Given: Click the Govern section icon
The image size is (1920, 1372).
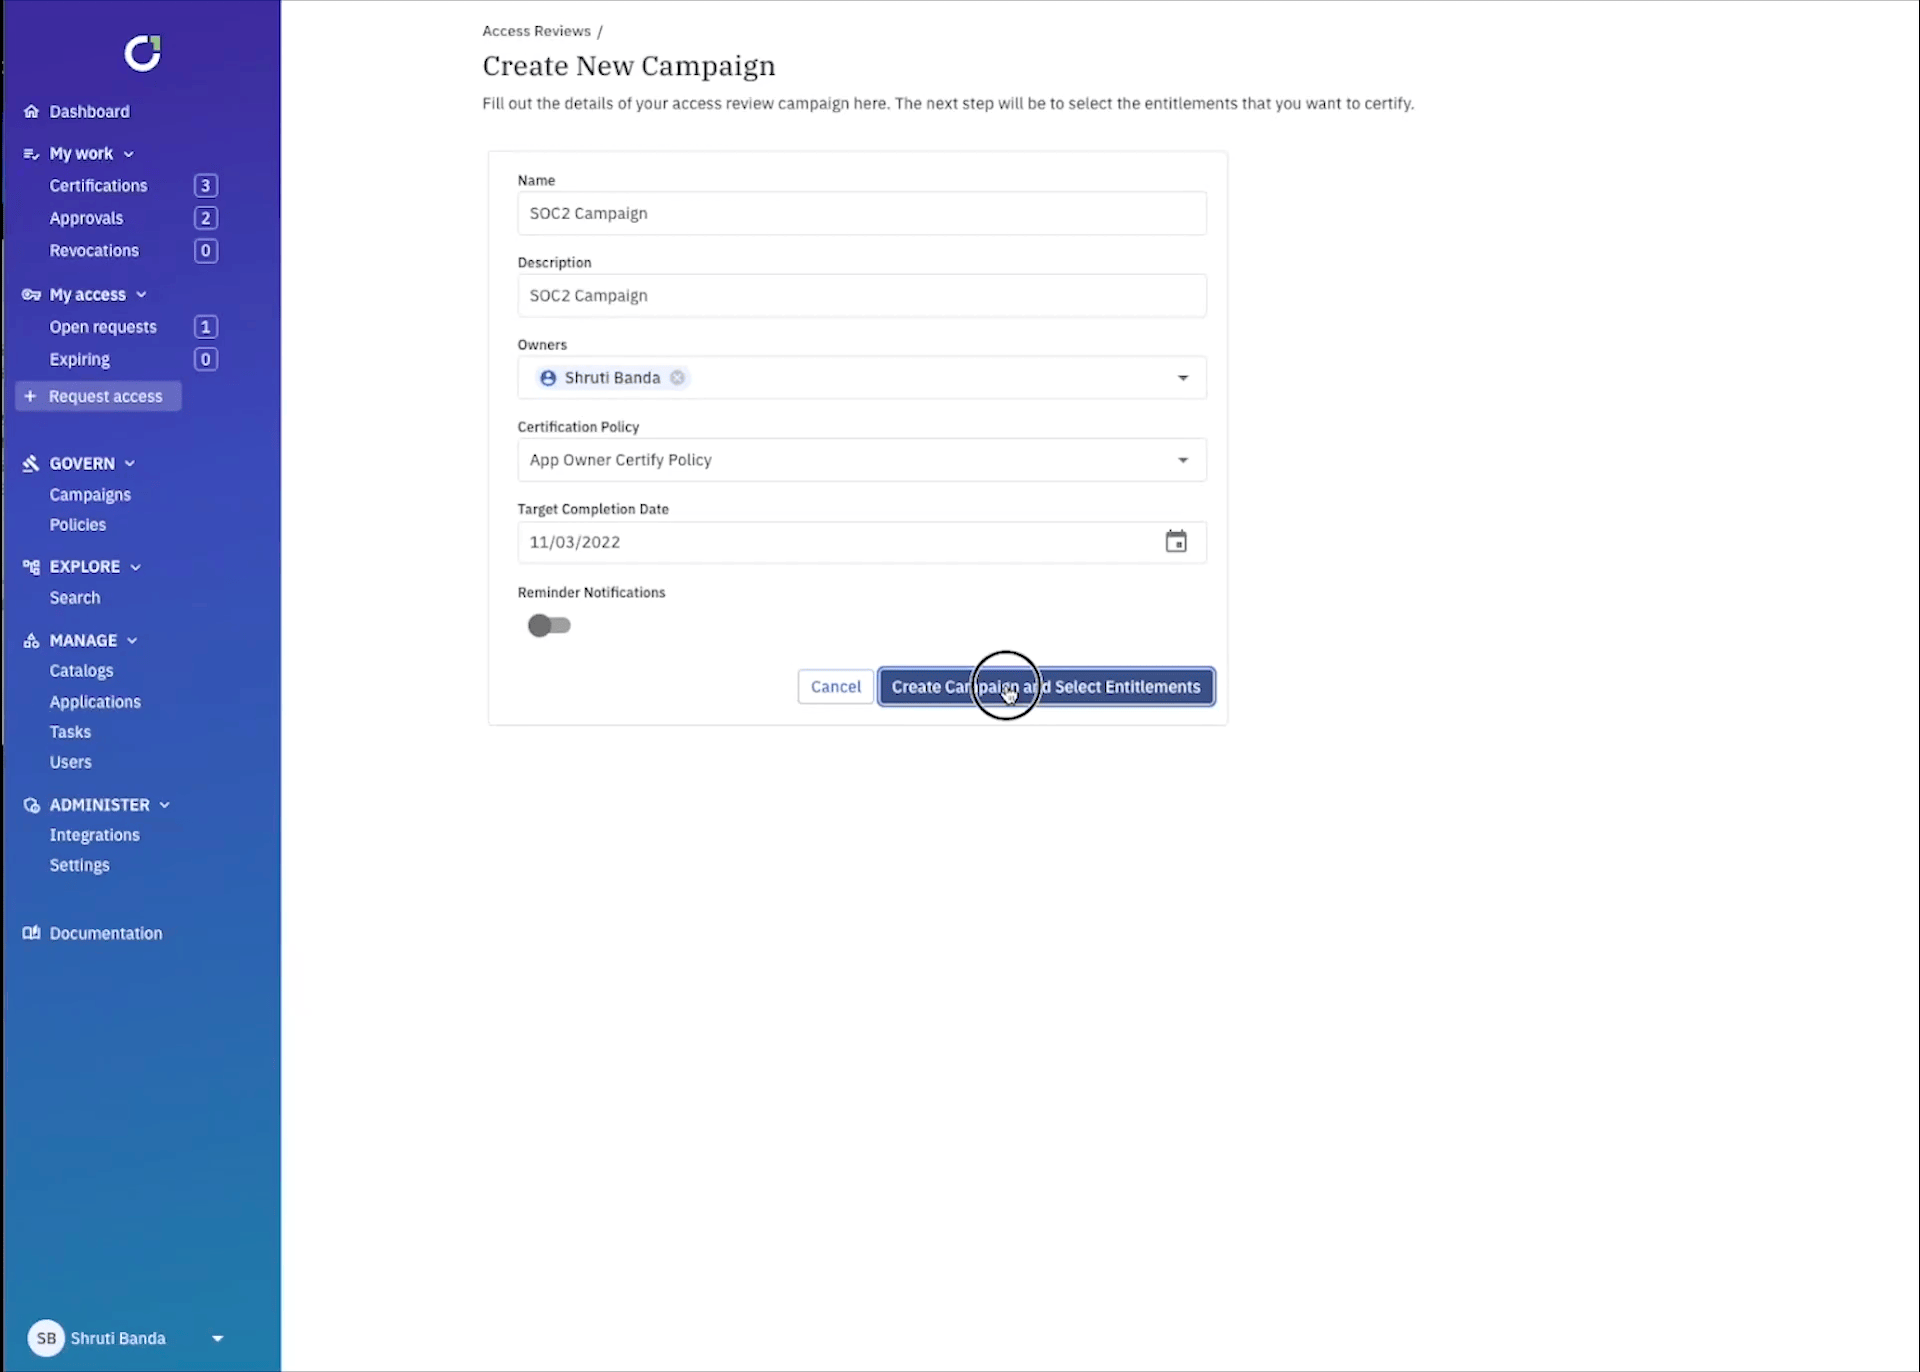Looking at the screenshot, I should [x=31, y=462].
